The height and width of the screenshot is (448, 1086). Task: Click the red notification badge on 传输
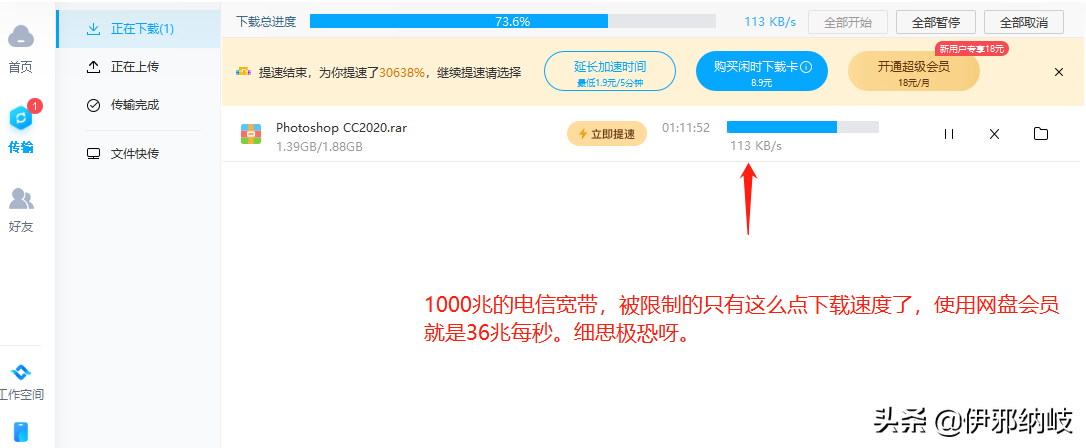click(x=35, y=106)
